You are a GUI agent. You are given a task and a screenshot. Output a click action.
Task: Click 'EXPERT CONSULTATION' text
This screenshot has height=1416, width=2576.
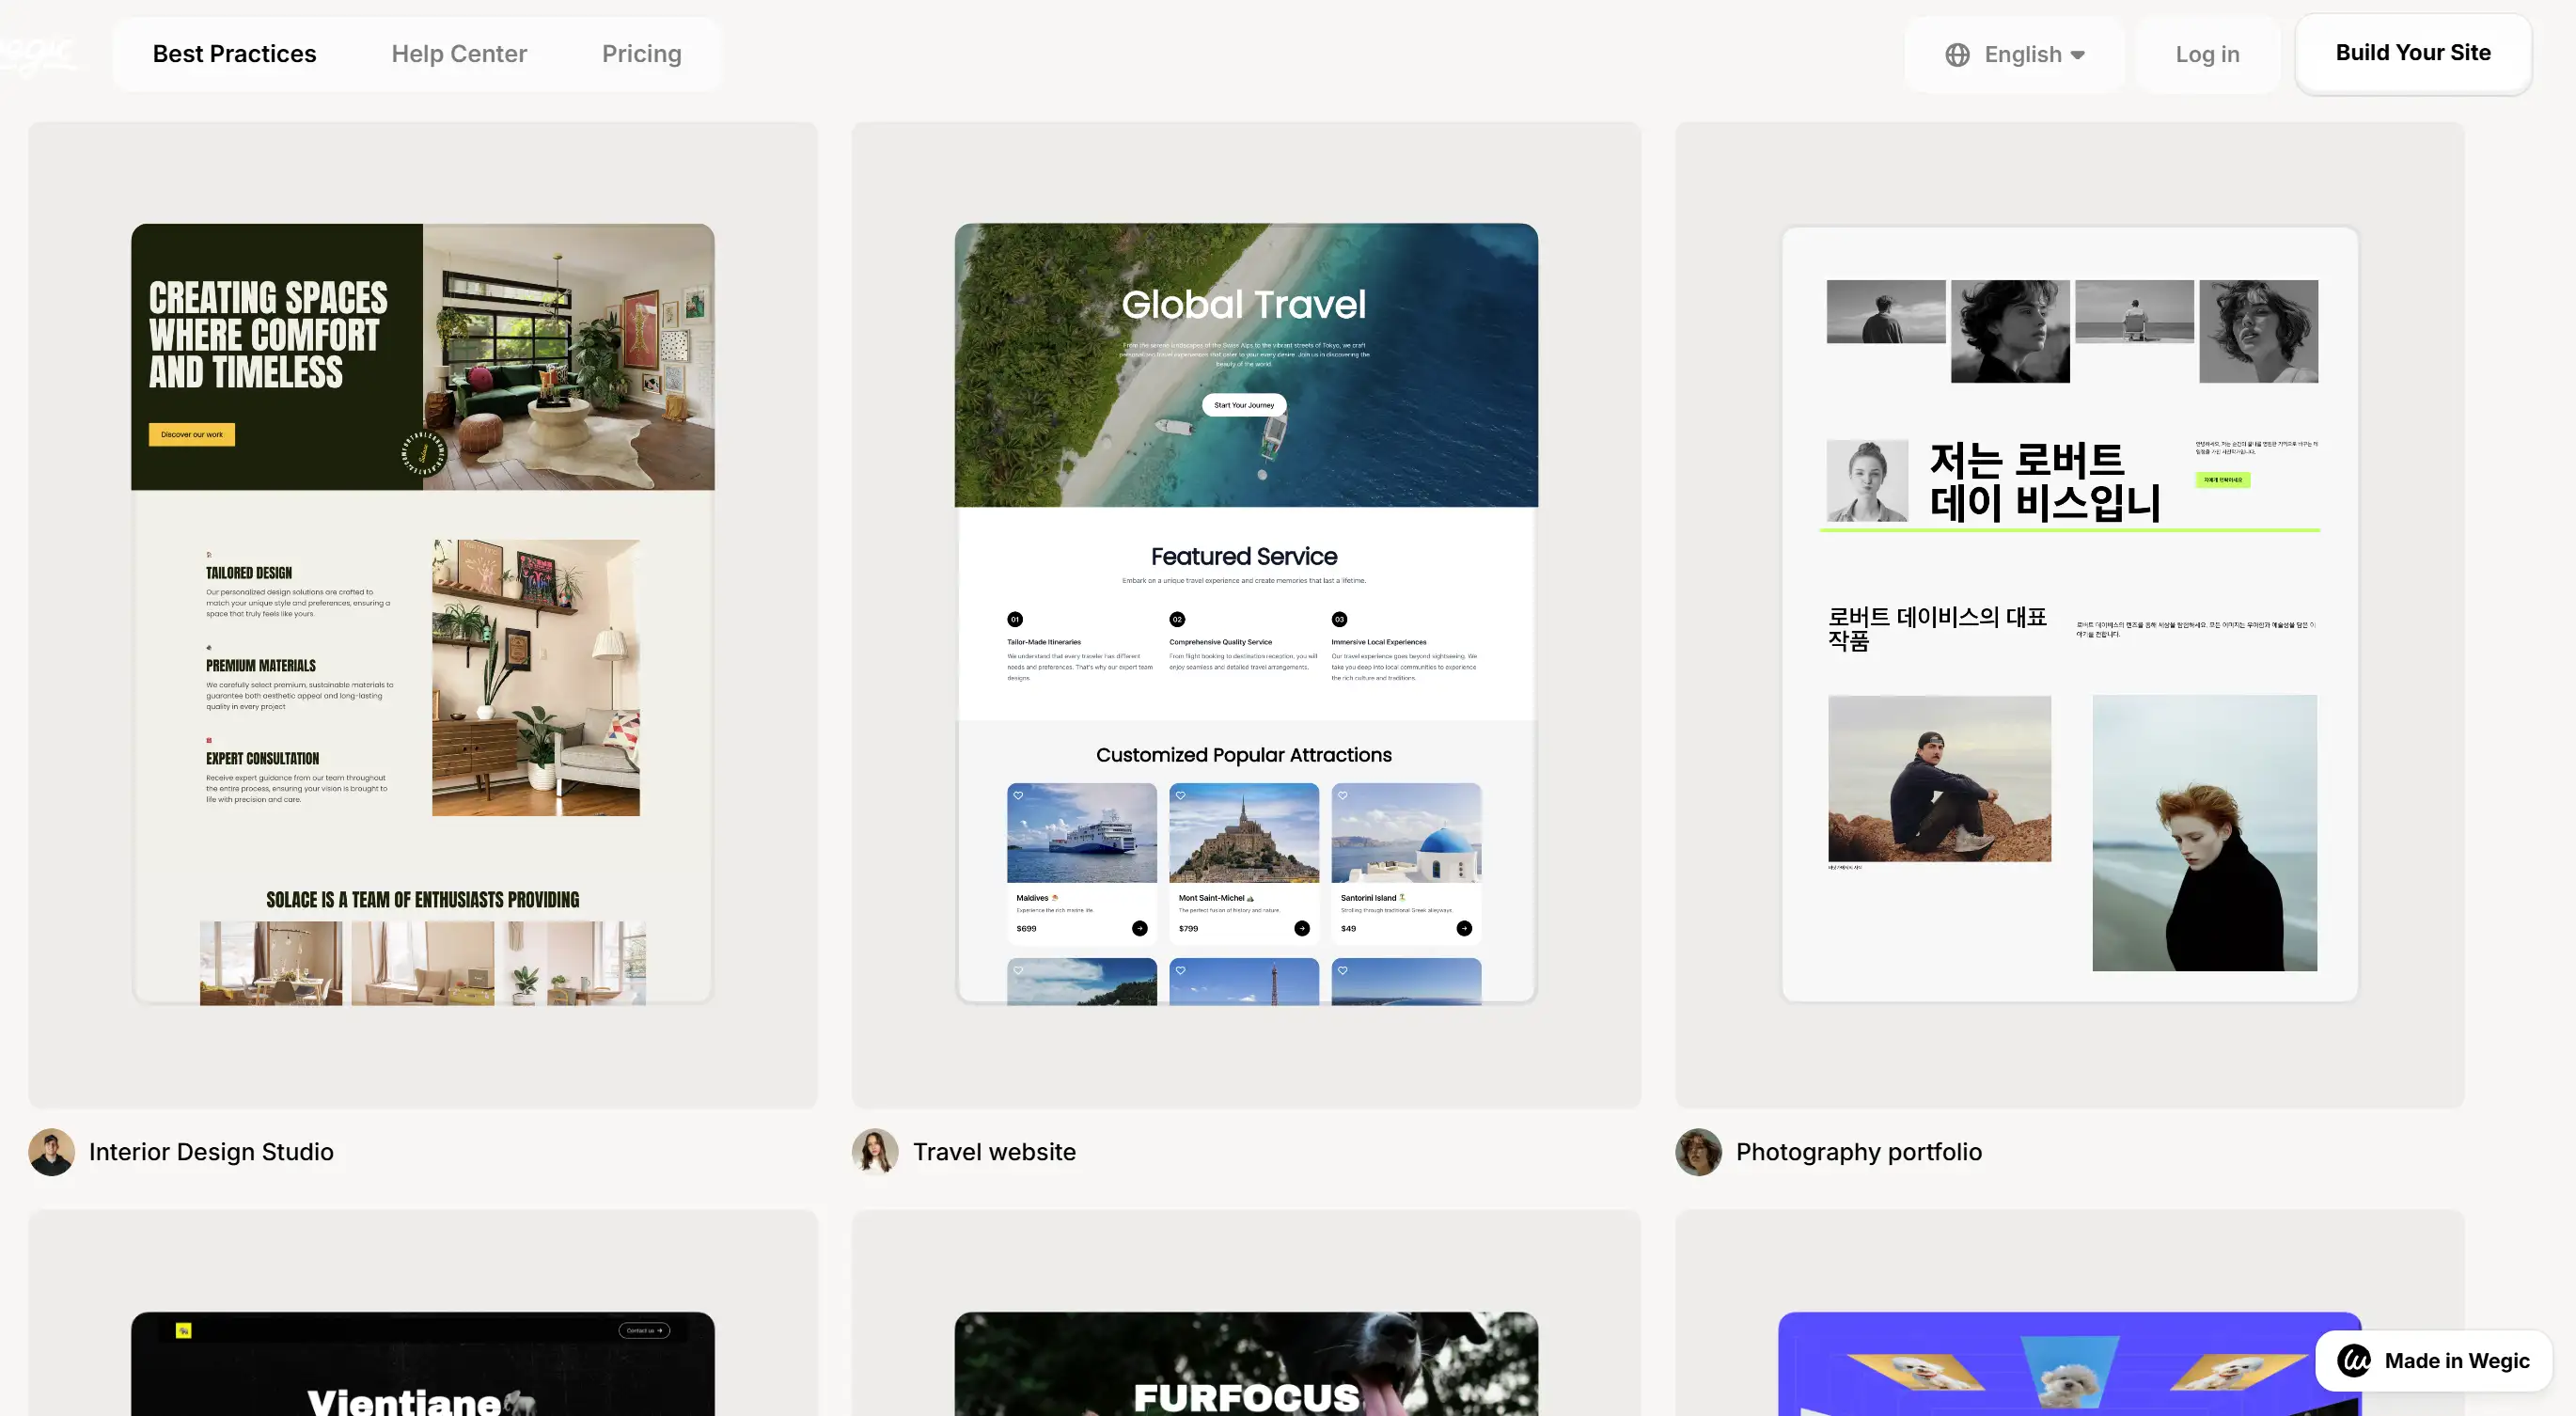point(263,760)
